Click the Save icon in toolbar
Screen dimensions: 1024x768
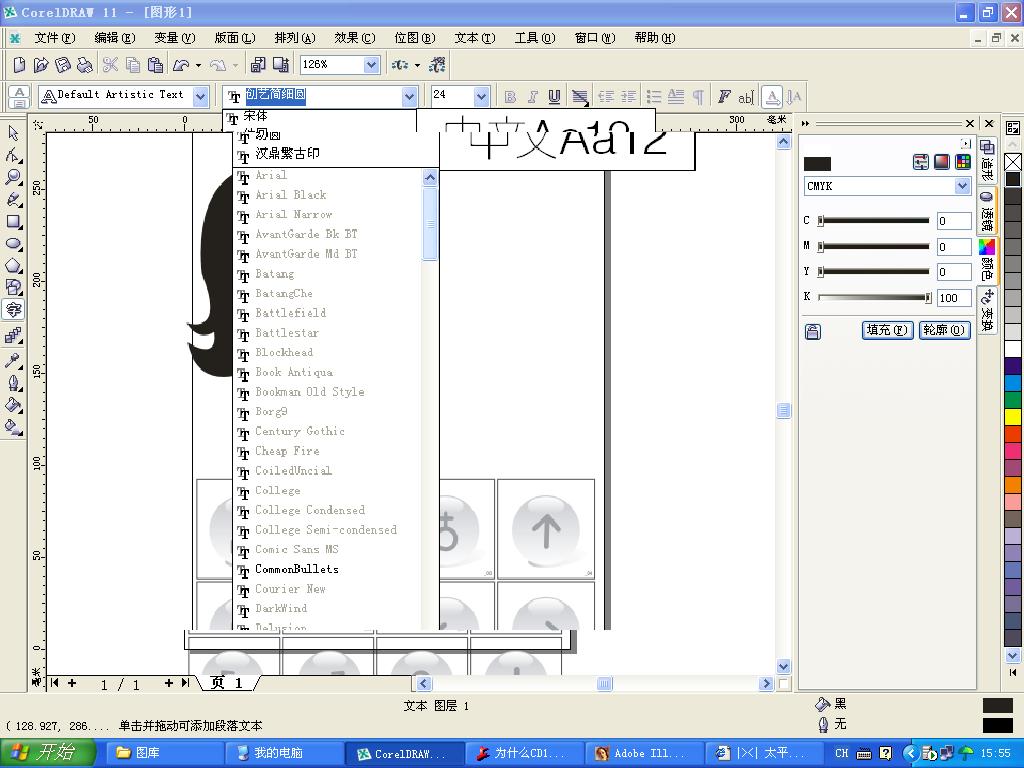[x=63, y=65]
